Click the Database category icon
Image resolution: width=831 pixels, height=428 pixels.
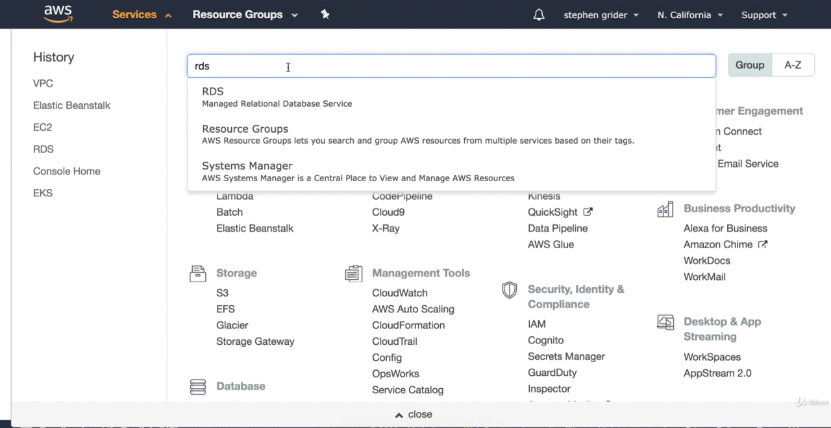(198, 386)
